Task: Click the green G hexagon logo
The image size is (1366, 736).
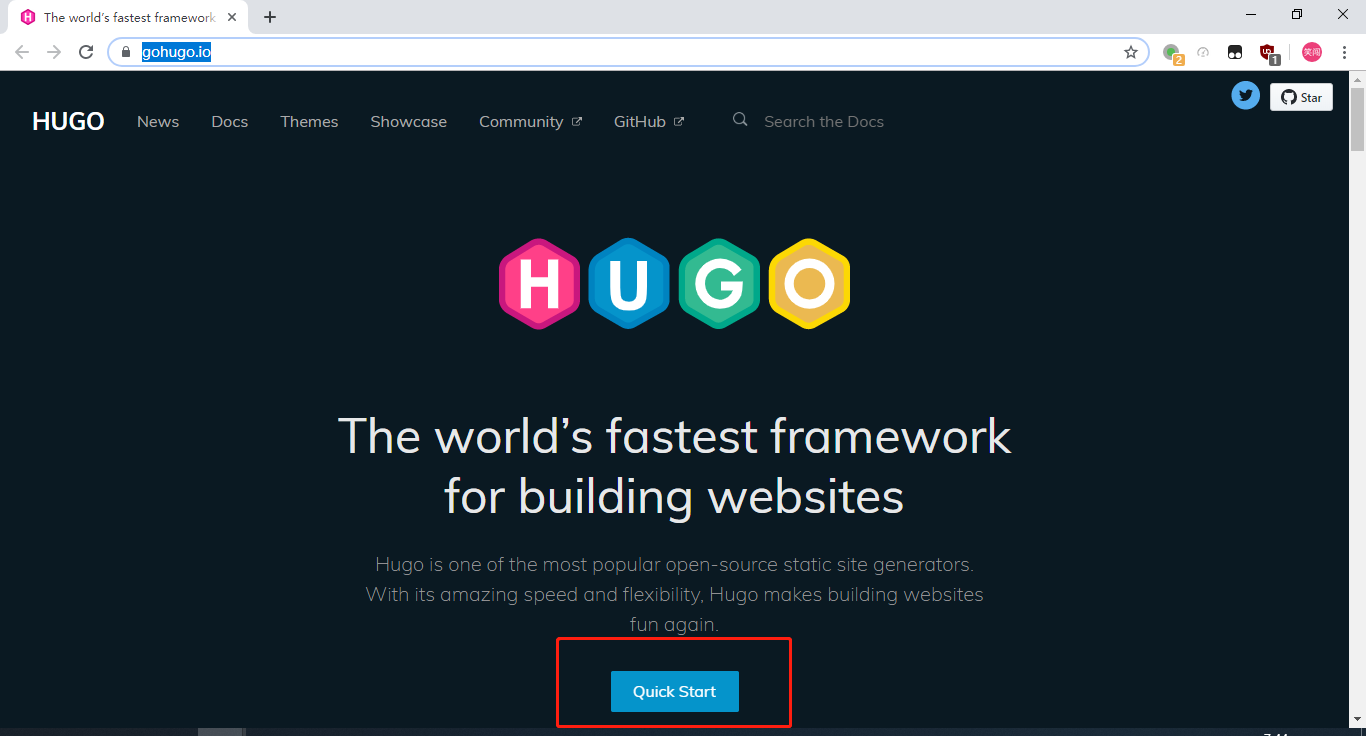Action: pyautogui.click(x=719, y=284)
